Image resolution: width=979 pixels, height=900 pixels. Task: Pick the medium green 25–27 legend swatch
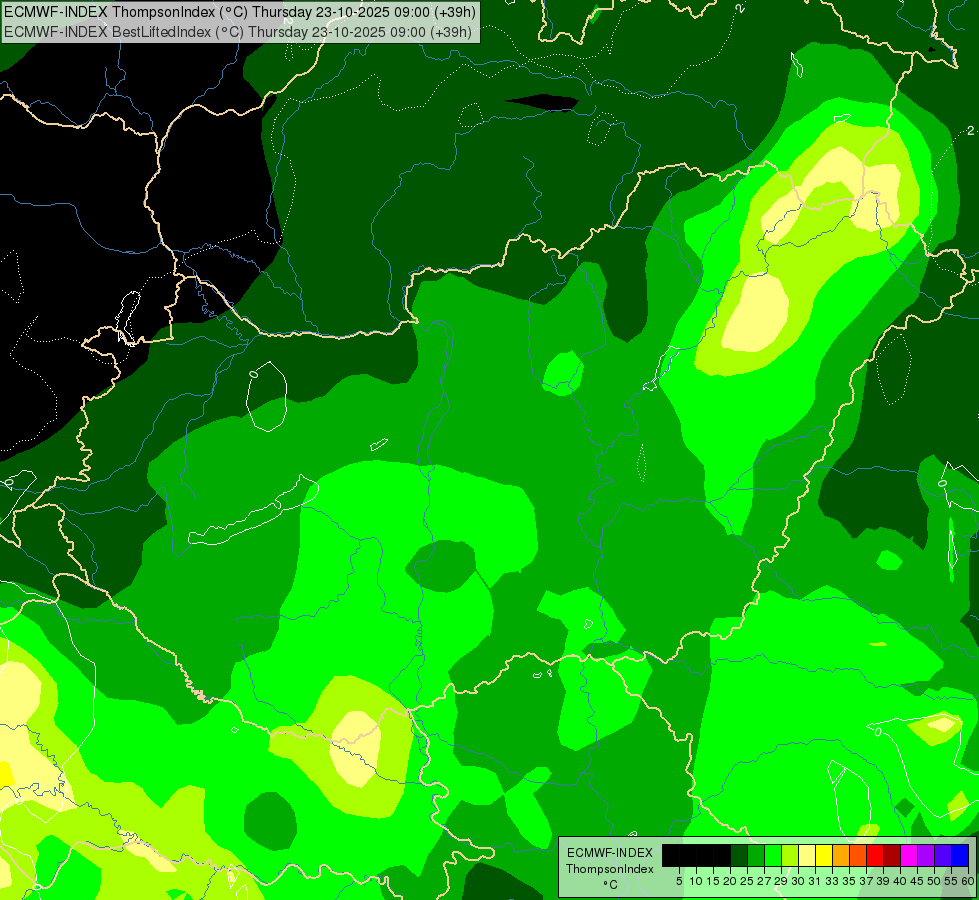pos(755,855)
